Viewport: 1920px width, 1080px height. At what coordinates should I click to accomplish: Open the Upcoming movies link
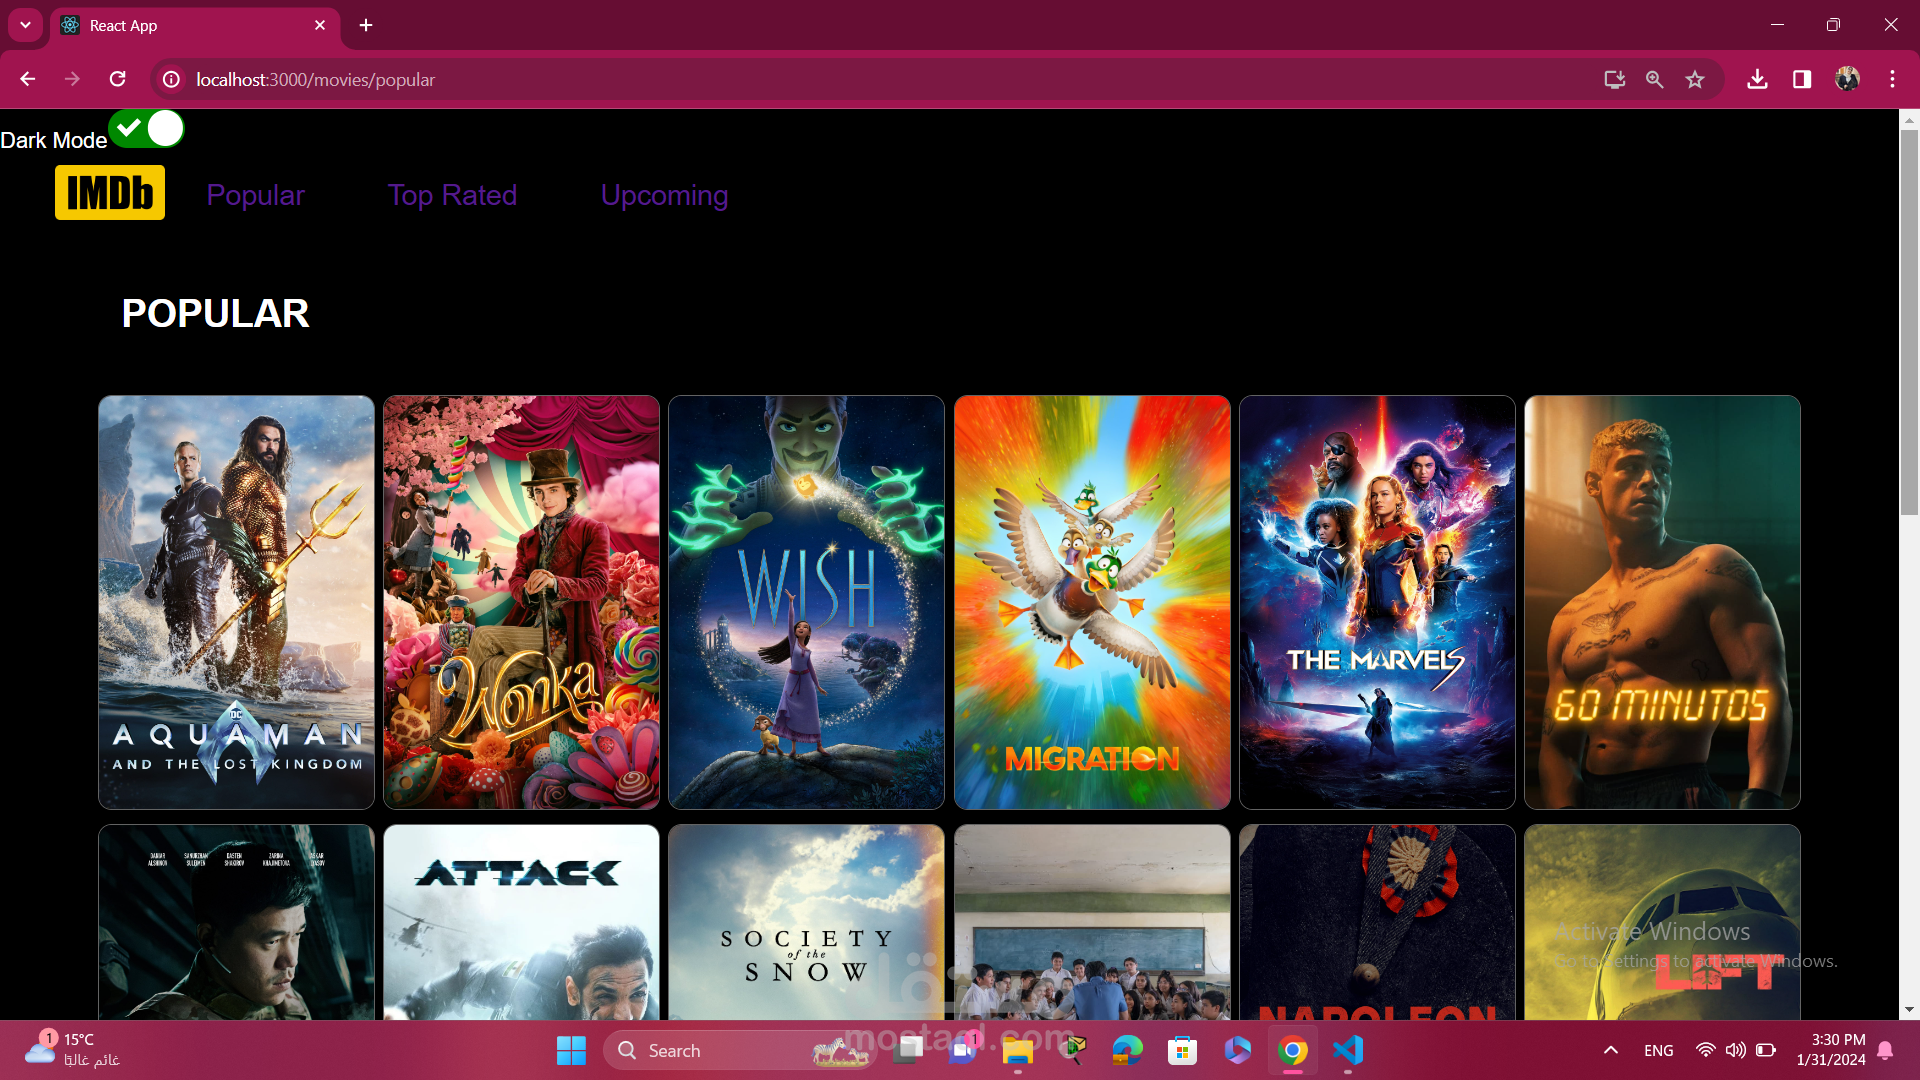click(x=664, y=195)
